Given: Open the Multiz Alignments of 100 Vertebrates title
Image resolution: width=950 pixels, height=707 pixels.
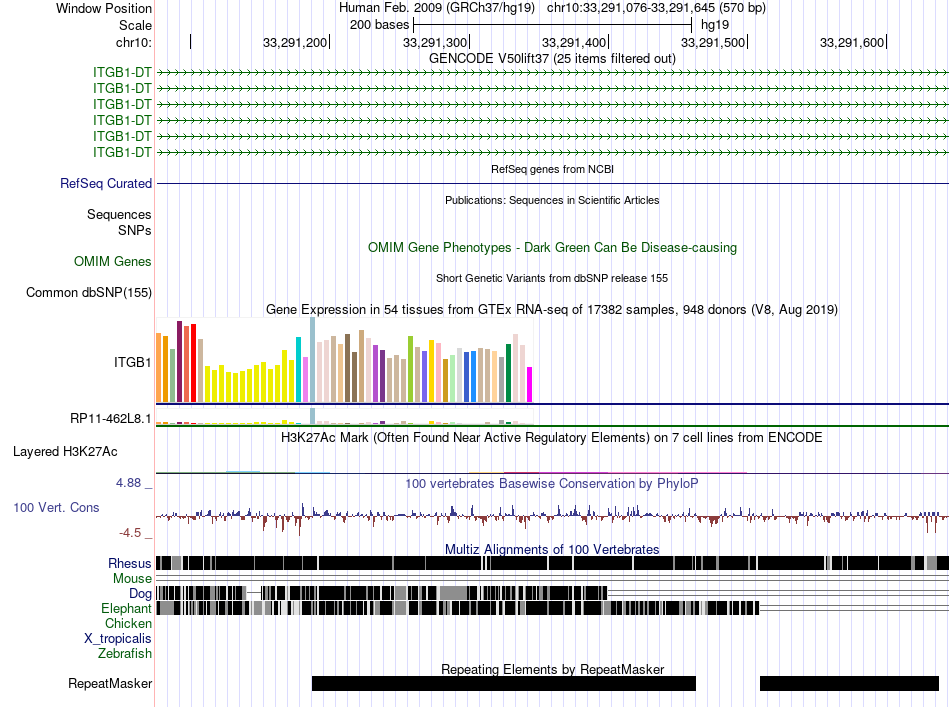Looking at the screenshot, I should [552, 549].
